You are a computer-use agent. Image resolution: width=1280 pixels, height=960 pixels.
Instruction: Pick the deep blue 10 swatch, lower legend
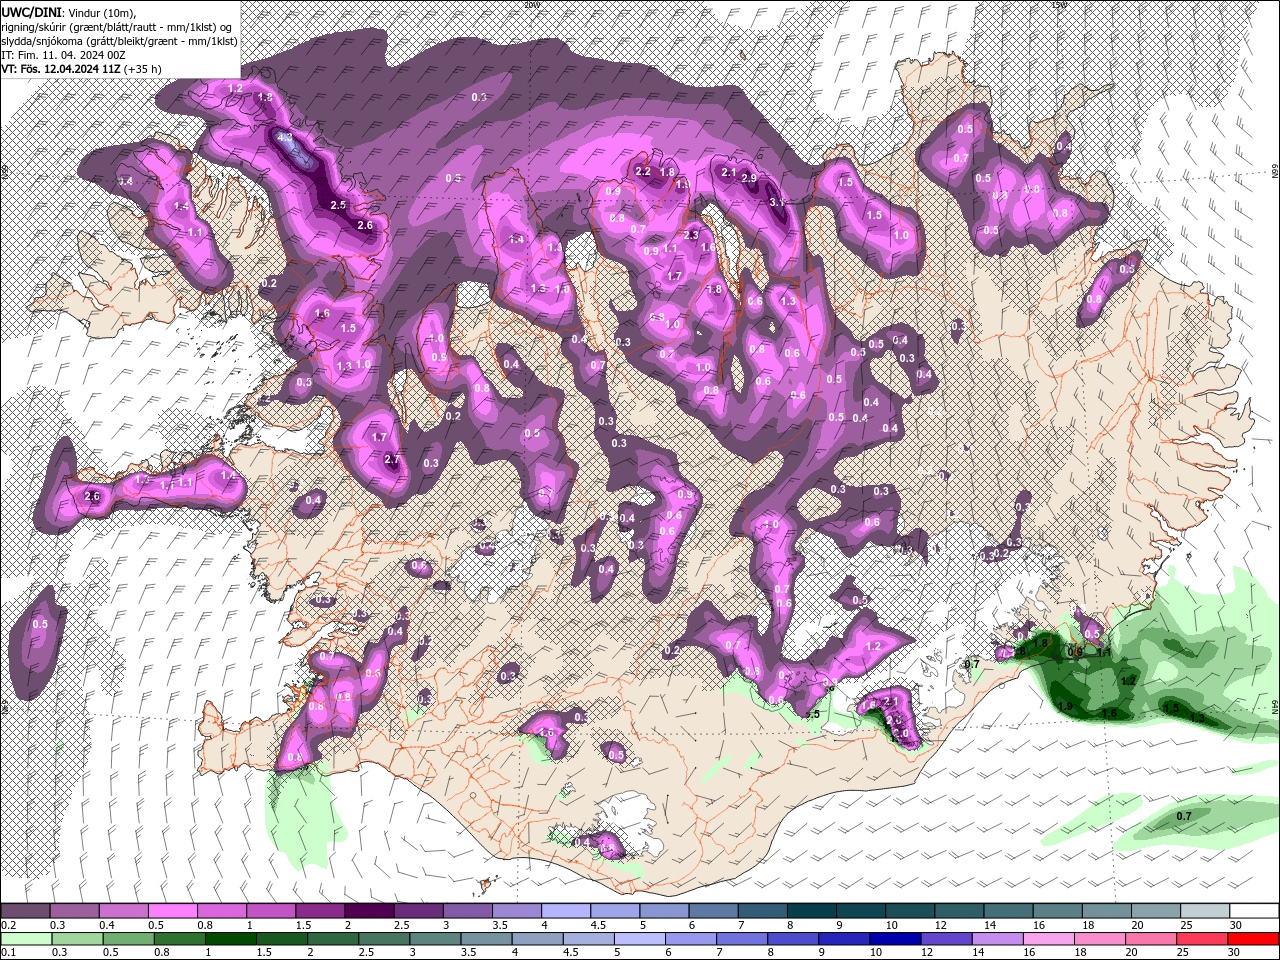[896, 939]
